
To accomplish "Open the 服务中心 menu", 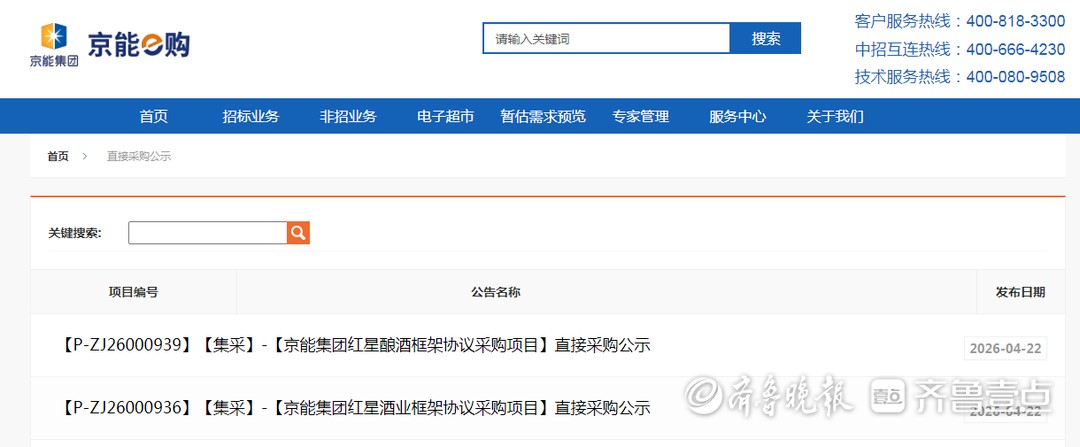I will (x=737, y=117).
